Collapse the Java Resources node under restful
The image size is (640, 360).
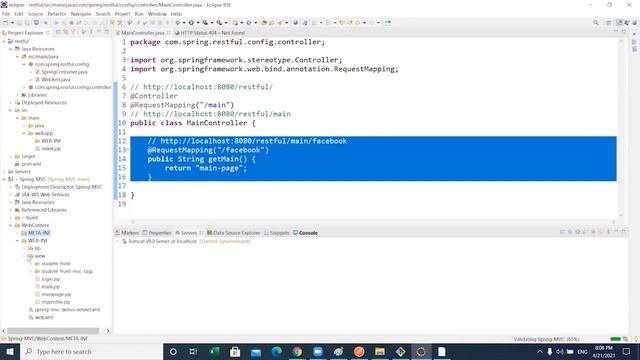[11, 49]
